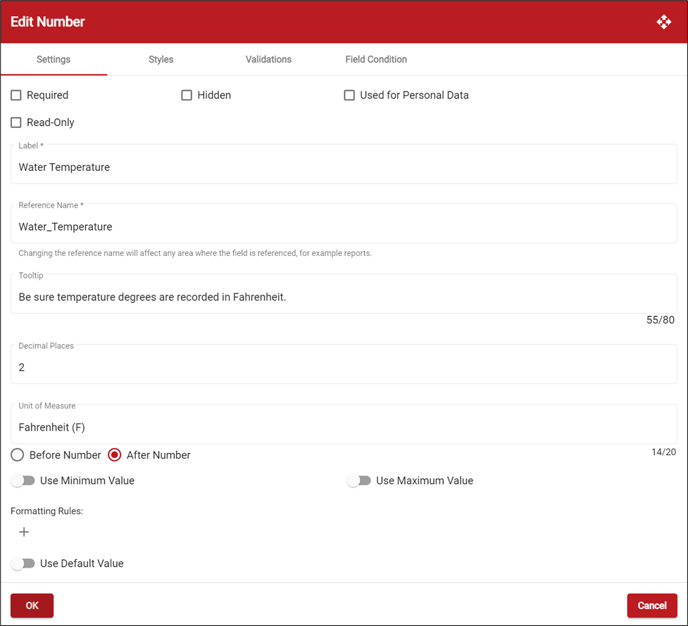This screenshot has height=626, width=688.
Task: Toggle Use Minimum Value switch
Action: point(23,481)
